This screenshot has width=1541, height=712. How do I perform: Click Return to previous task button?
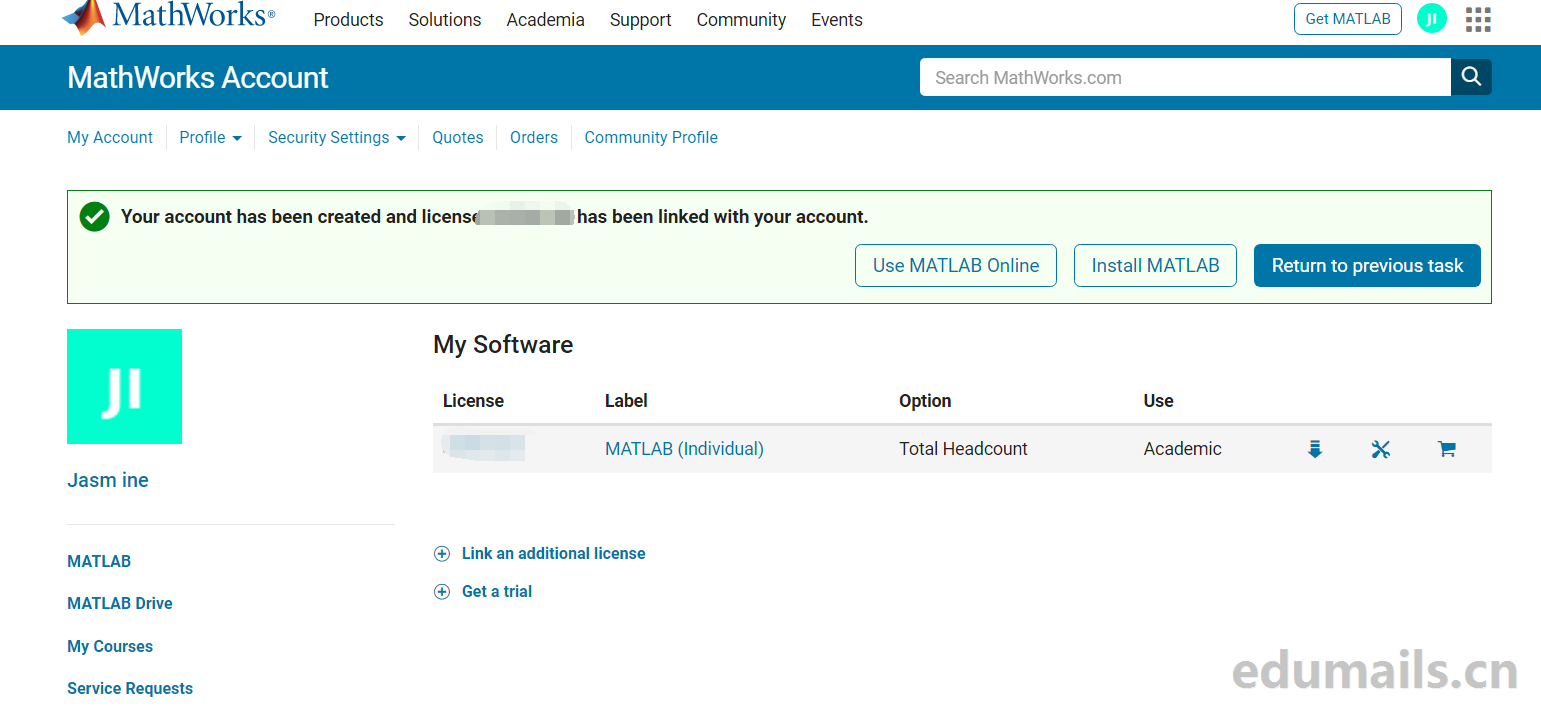(1367, 266)
